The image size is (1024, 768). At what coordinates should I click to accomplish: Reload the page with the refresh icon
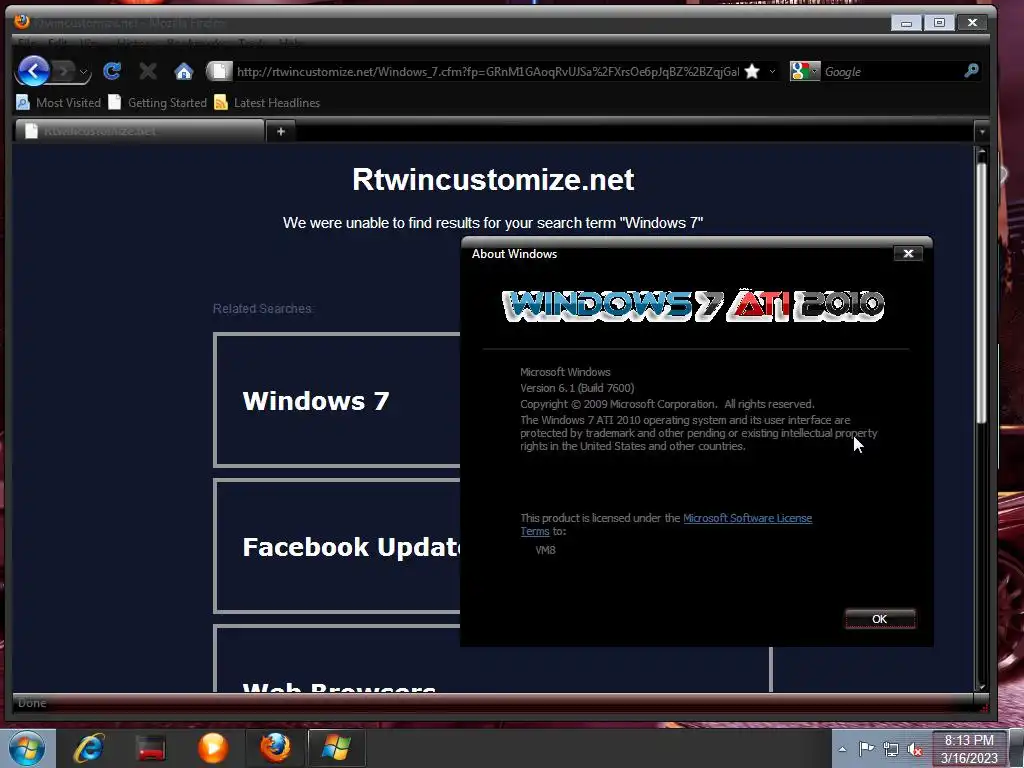[112, 71]
